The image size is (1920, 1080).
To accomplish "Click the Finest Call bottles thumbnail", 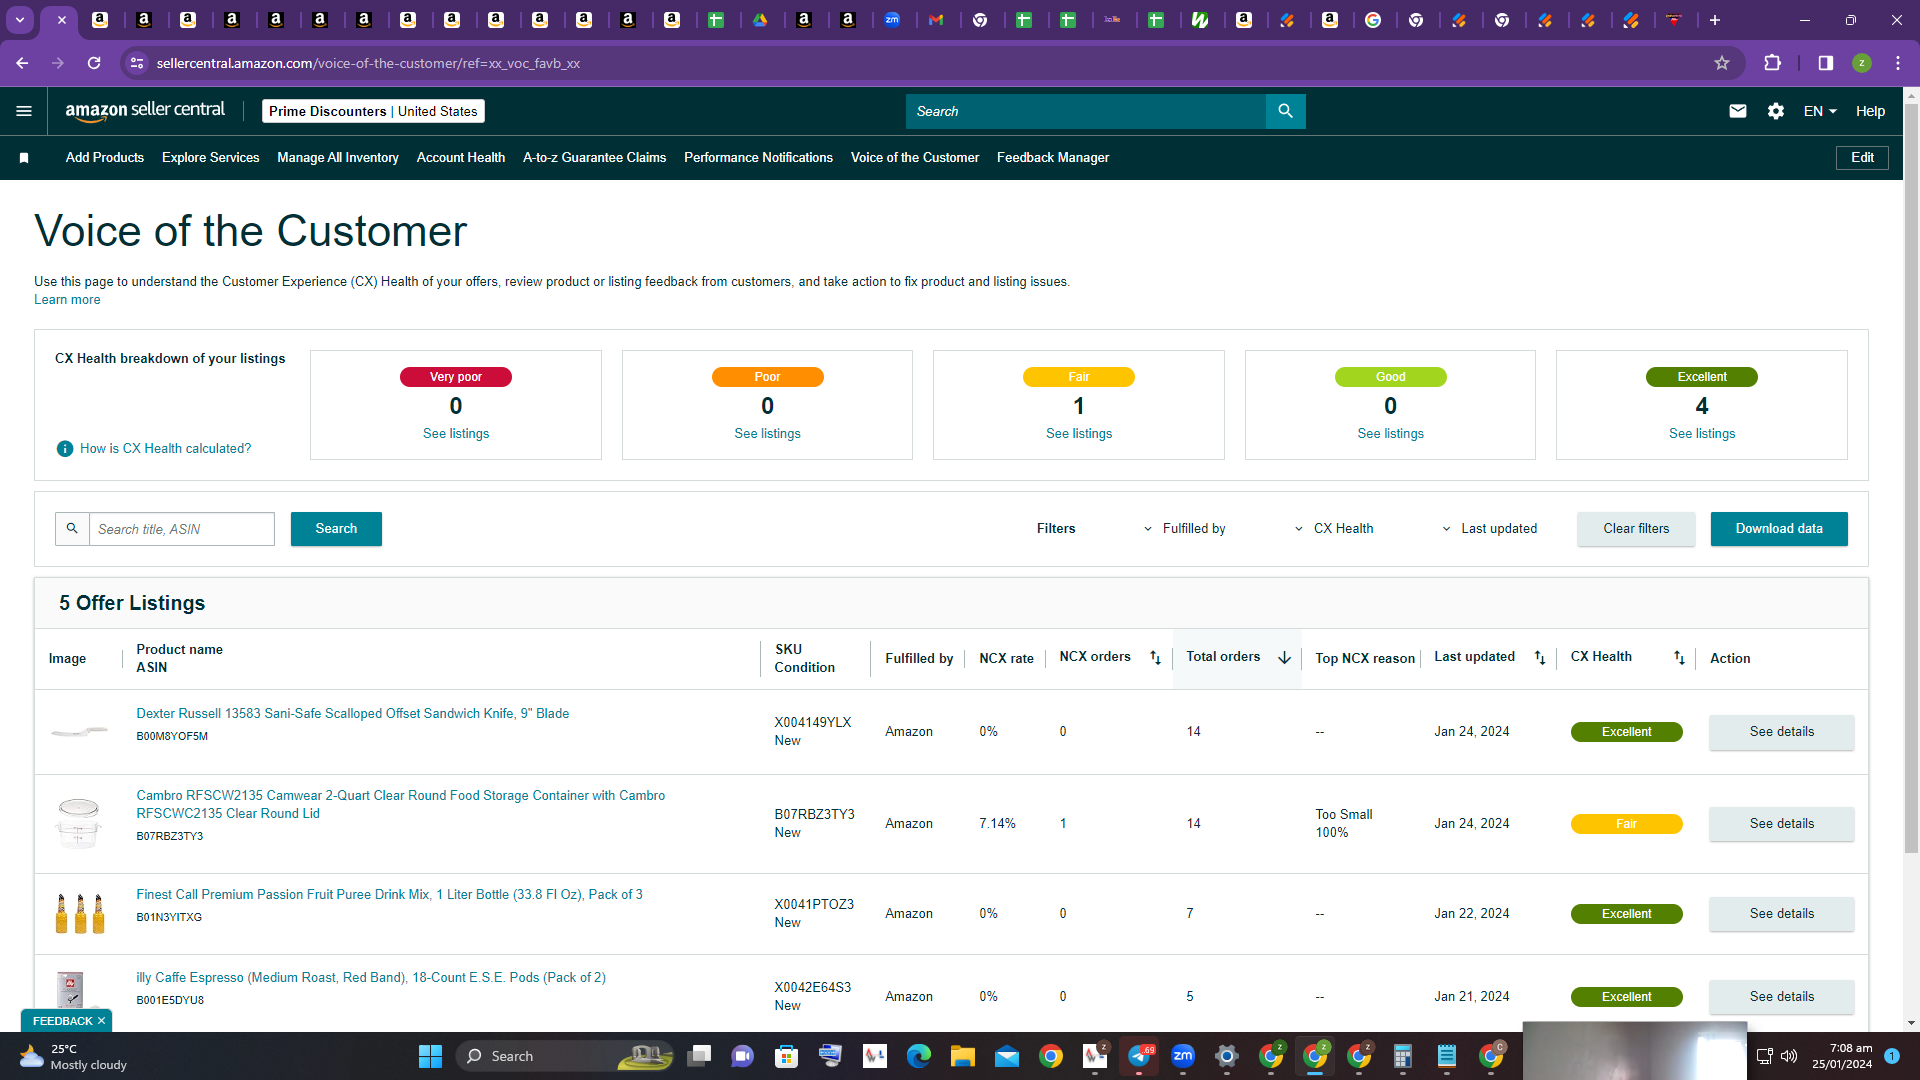I will click(x=80, y=913).
